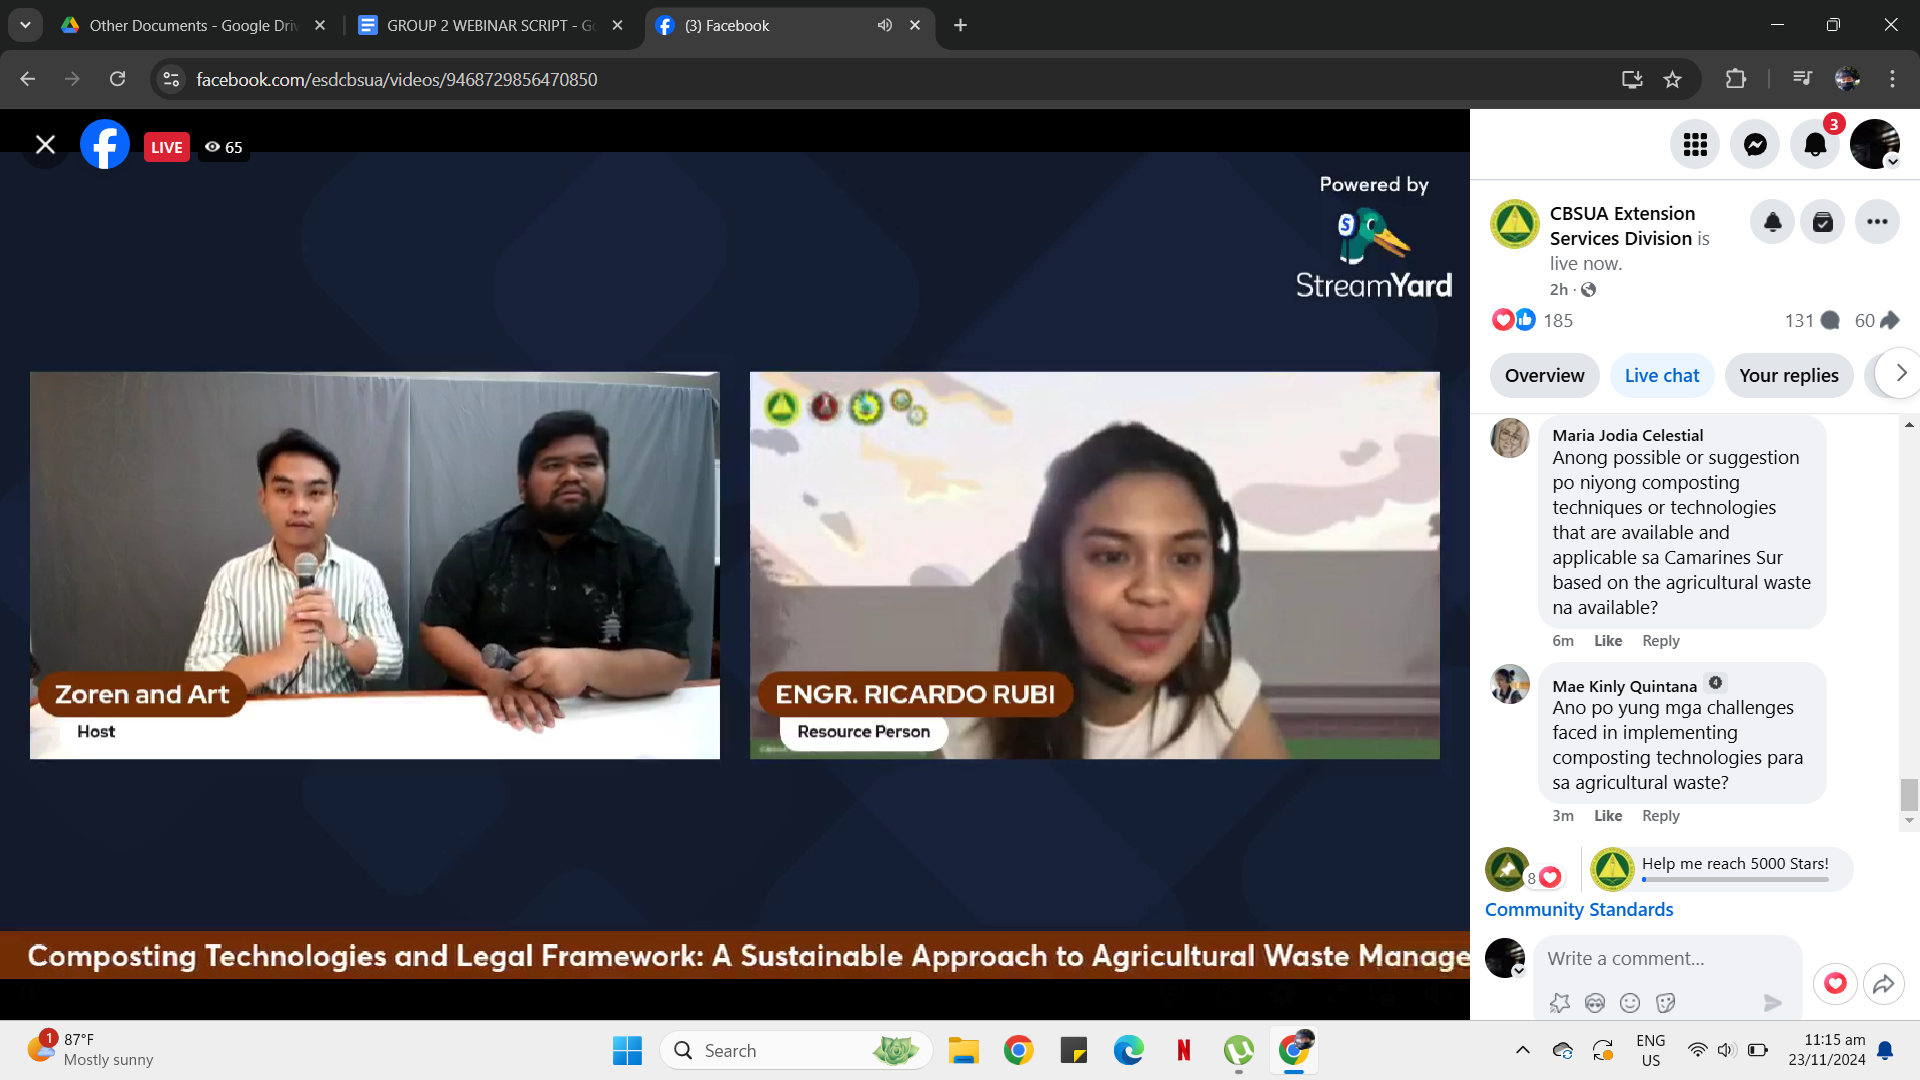Close the video with the X icon
Image resolution: width=1920 pixels, height=1080 pixels.
click(x=45, y=145)
